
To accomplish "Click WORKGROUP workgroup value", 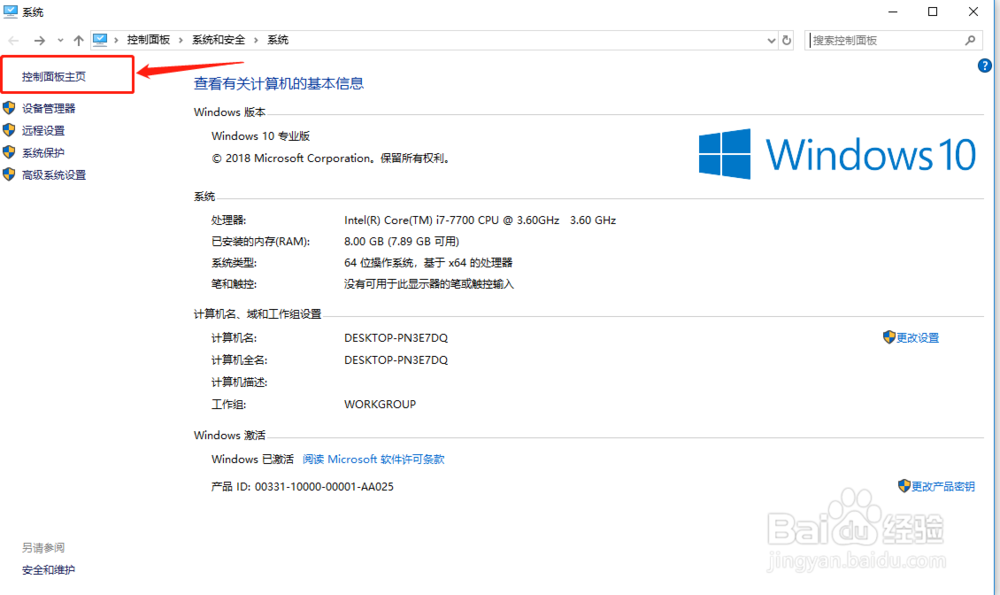I will click(380, 404).
